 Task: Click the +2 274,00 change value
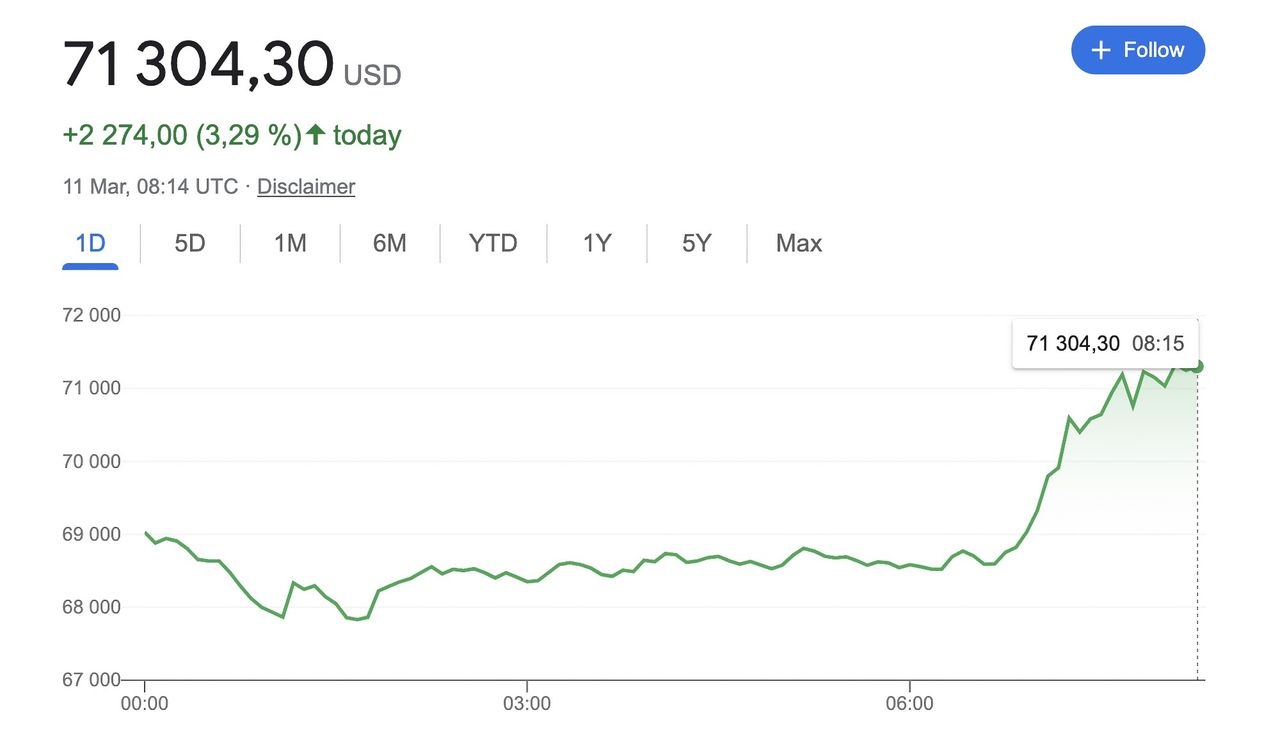pos(125,135)
